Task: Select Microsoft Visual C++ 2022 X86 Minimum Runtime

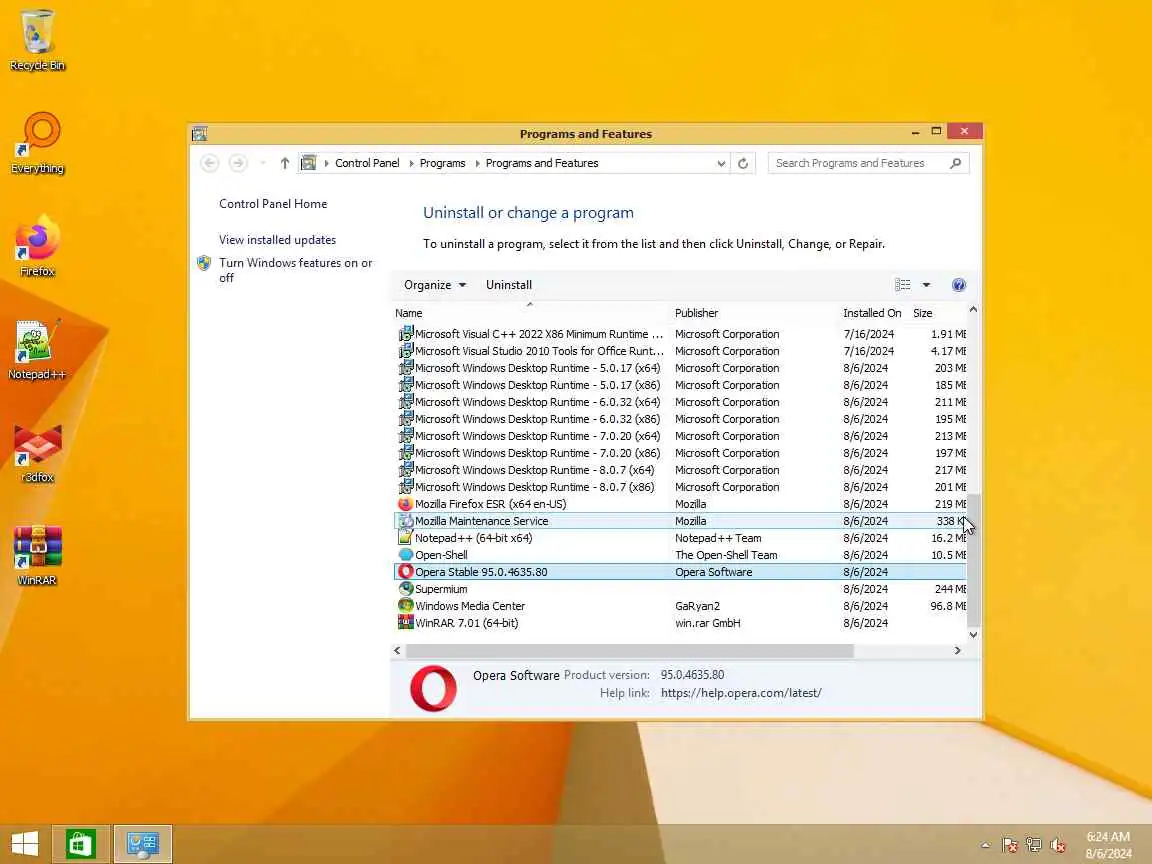Action: click(x=680, y=334)
